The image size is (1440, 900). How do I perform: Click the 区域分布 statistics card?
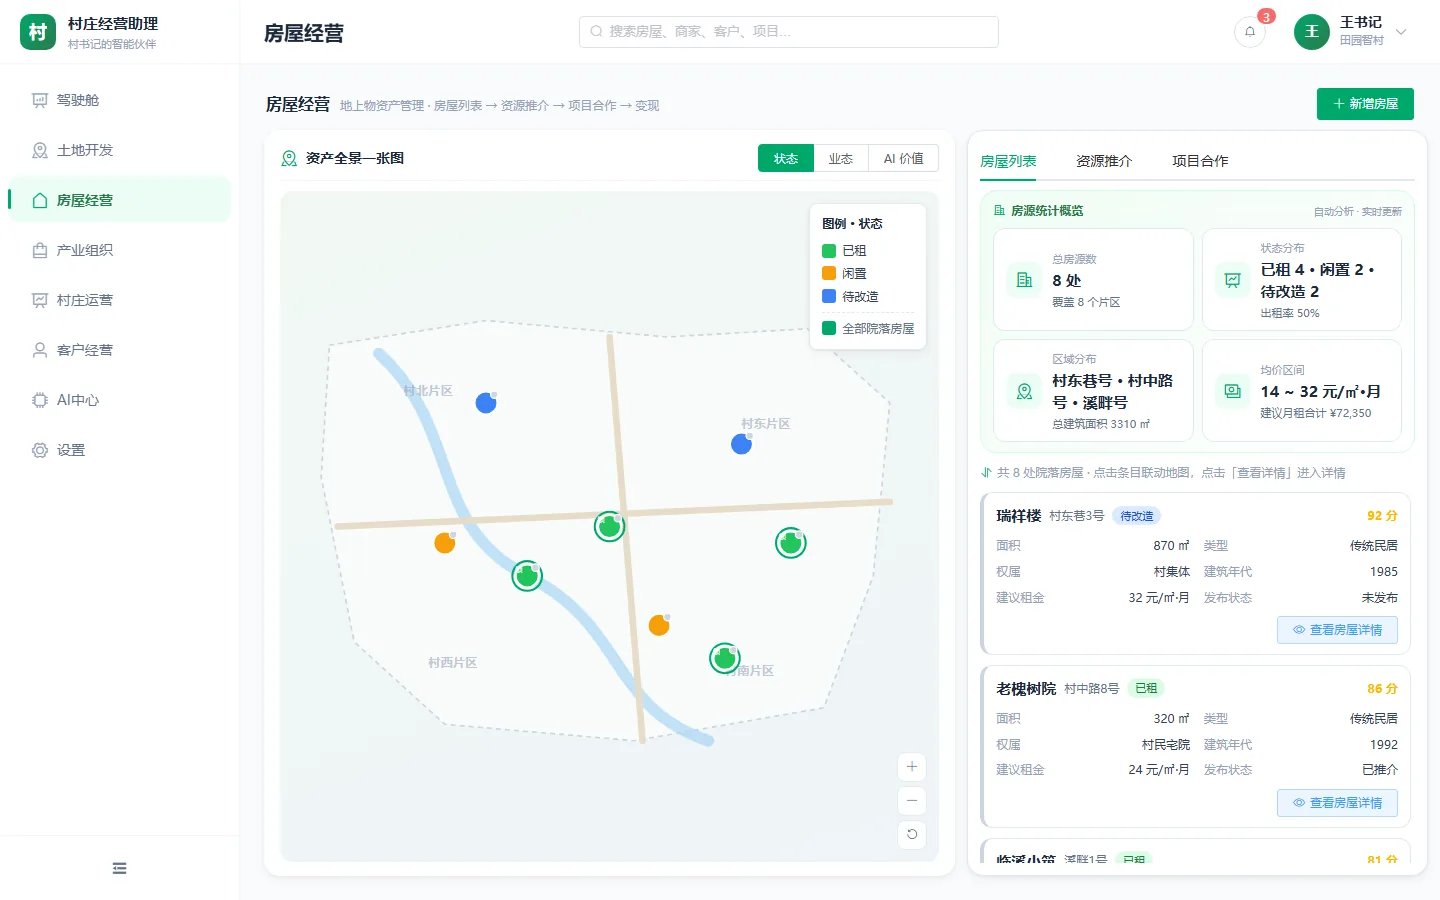point(1093,391)
